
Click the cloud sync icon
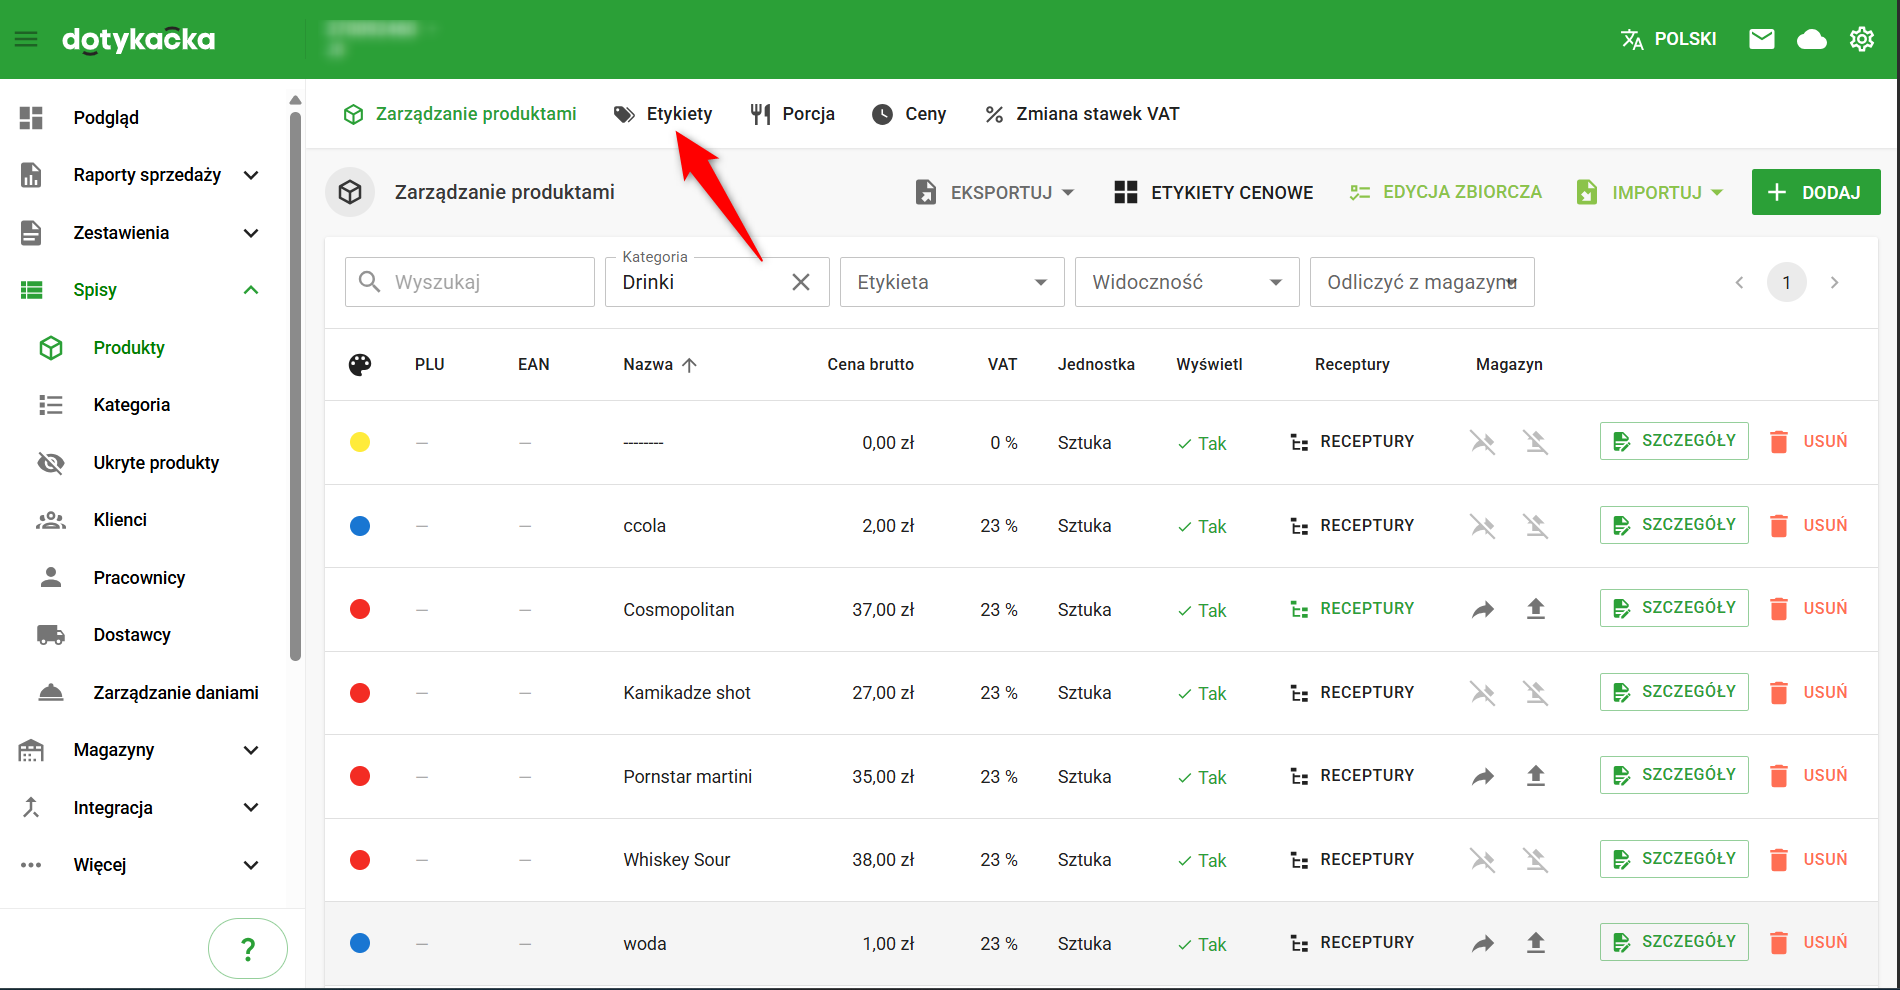(1811, 39)
